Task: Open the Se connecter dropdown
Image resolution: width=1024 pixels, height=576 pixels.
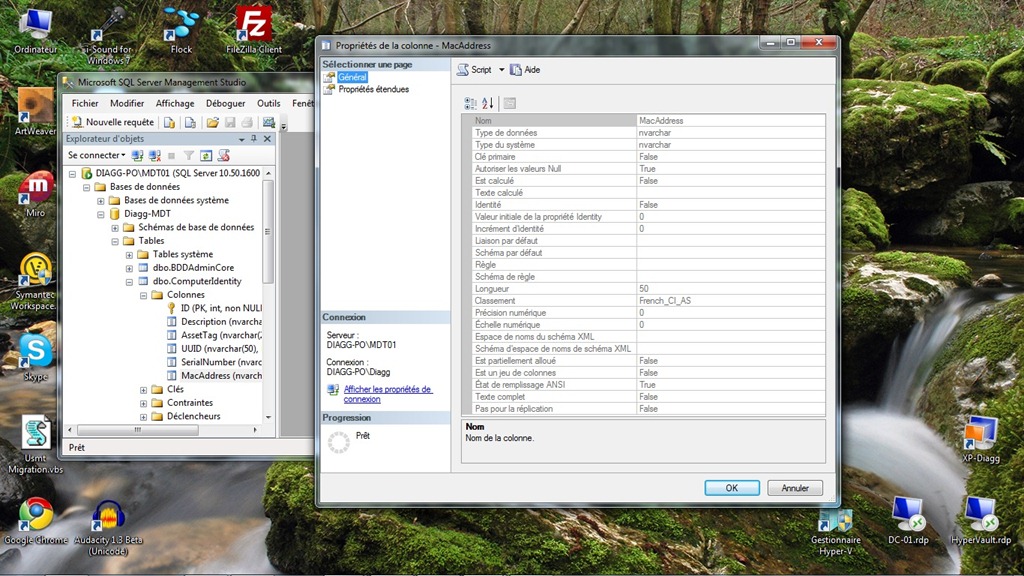Action: coord(97,155)
